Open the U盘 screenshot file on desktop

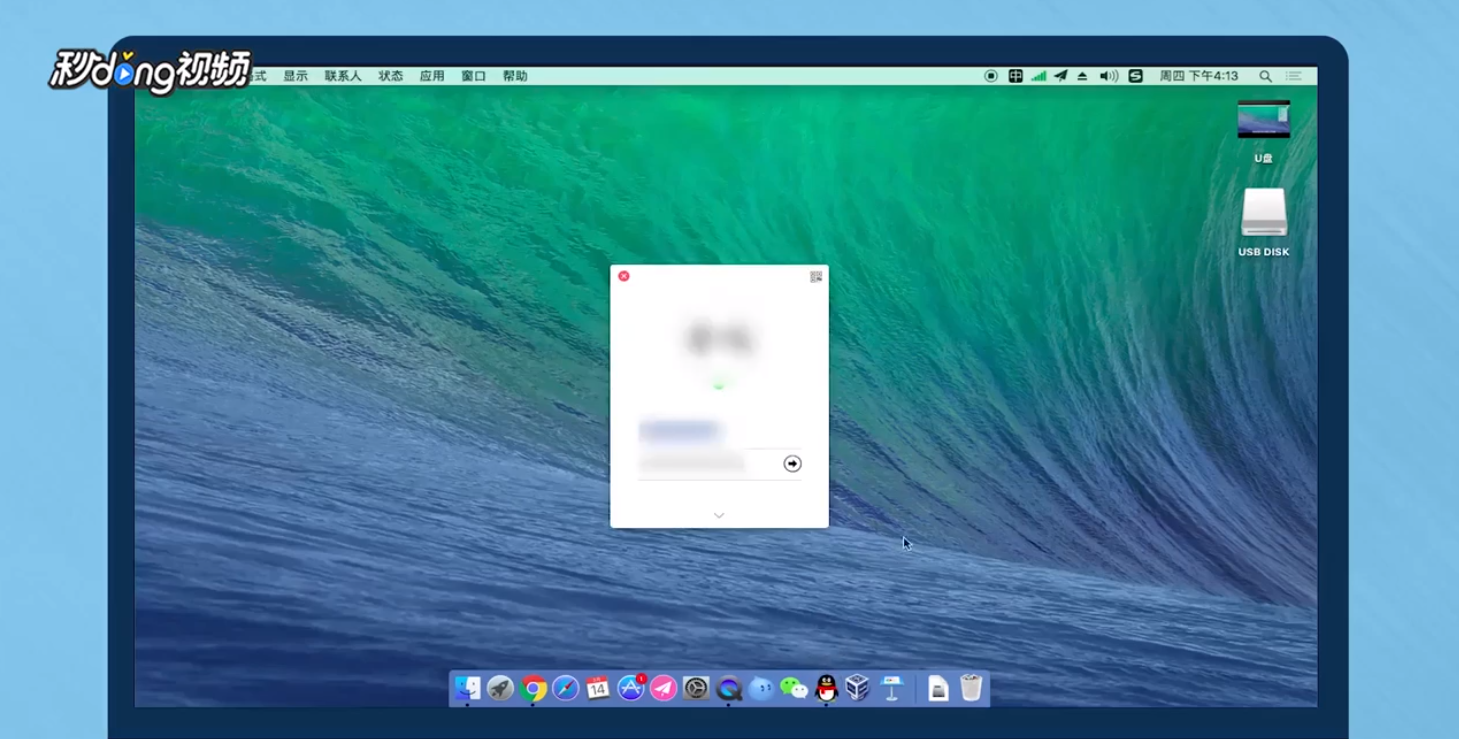(x=1264, y=120)
